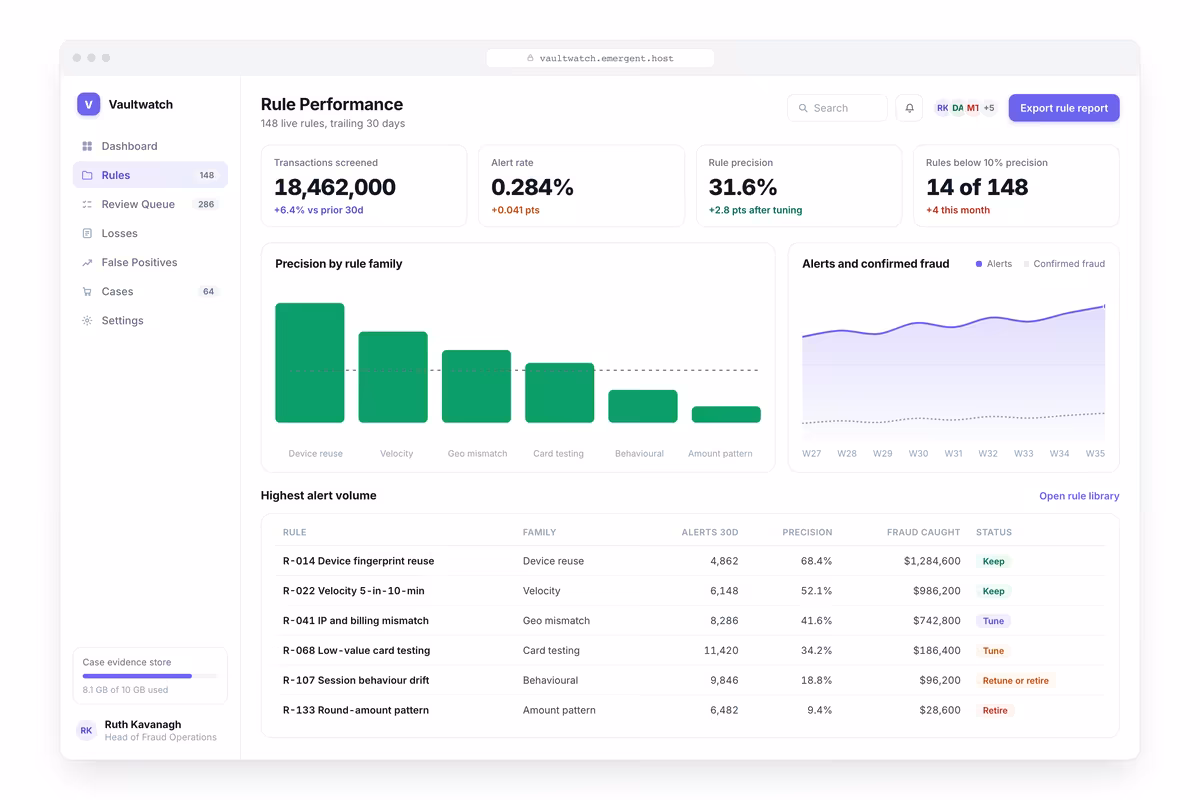
Task: Click Ruth Kavanagh's RK profile avatar
Action: (x=87, y=730)
